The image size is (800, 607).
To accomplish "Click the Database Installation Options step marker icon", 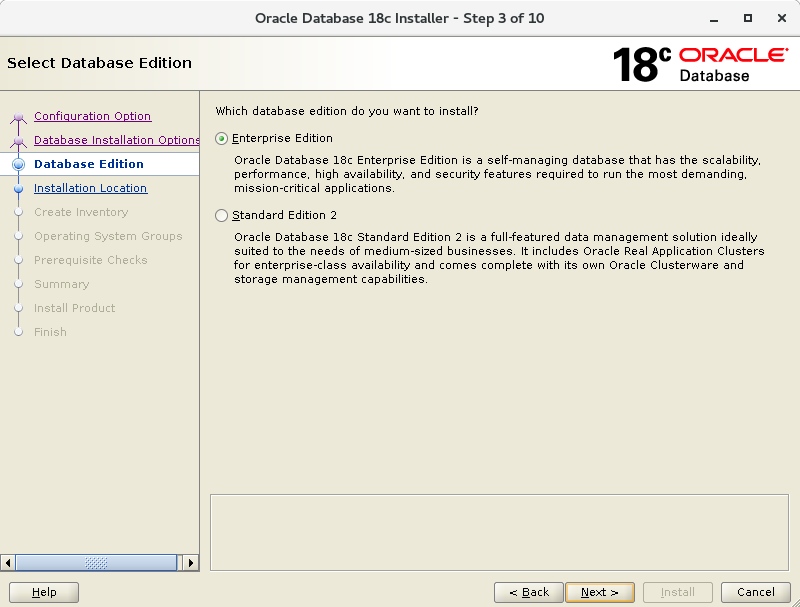I will tap(18, 141).
